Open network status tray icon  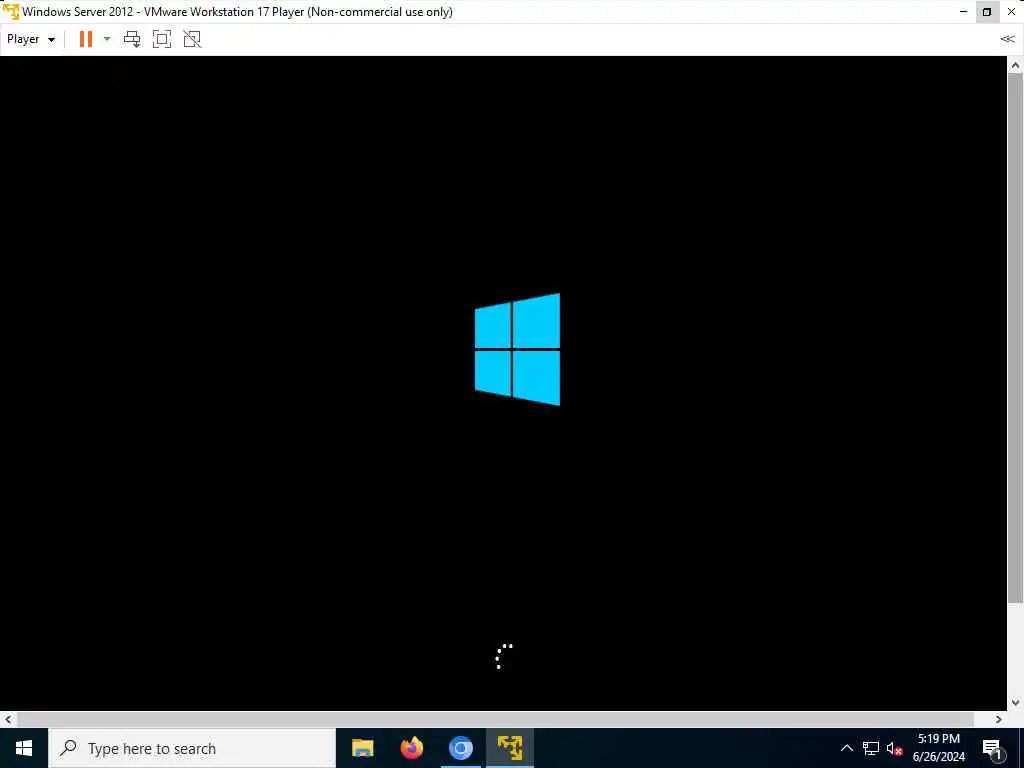[871, 748]
